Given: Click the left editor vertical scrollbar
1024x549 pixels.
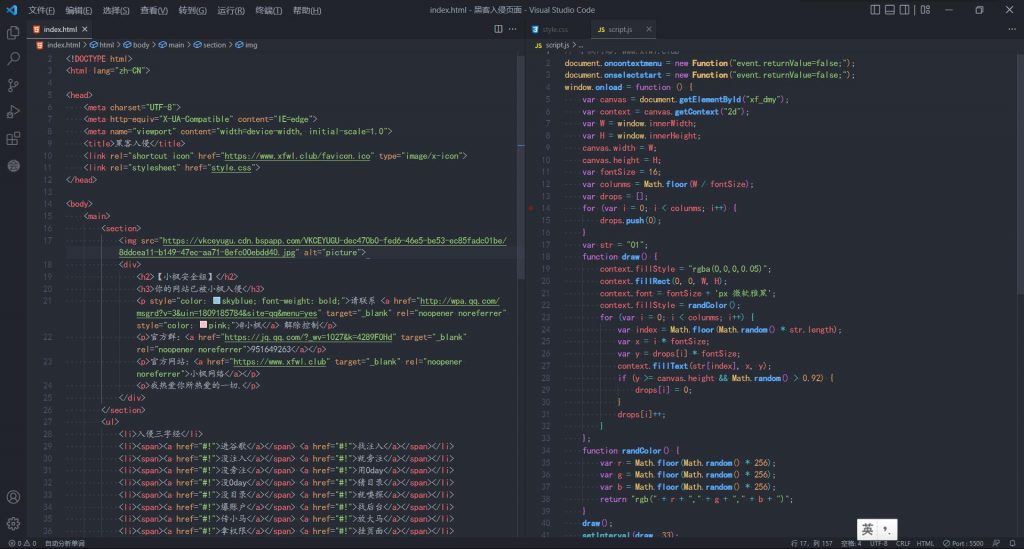Looking at the screenshot, I should point(521,167).
